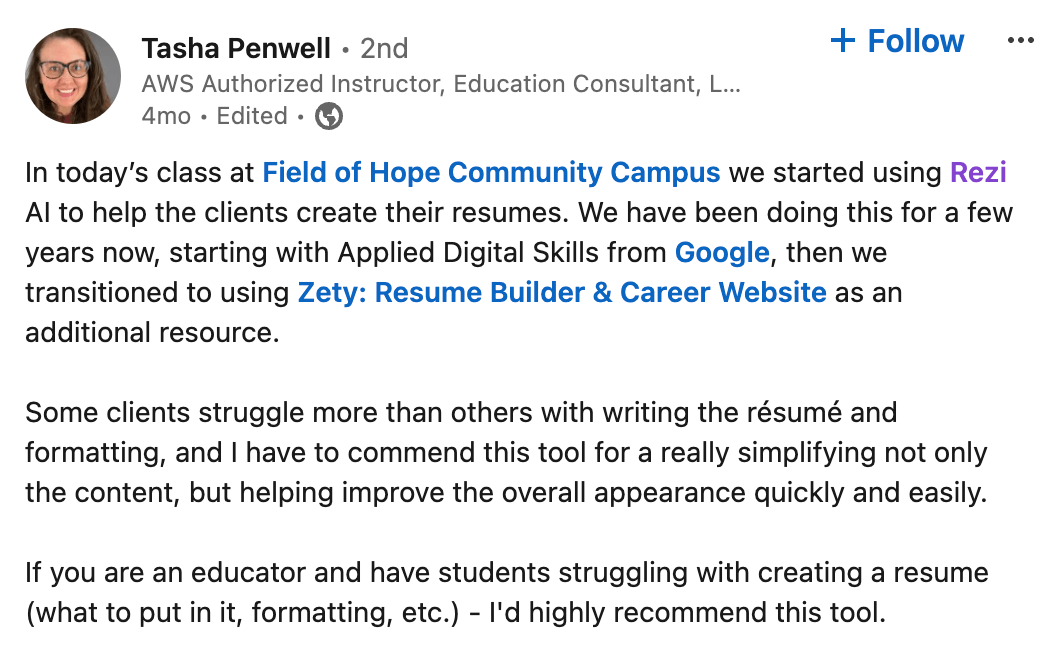Click the text 'additional resource.'
The height and width of the screenshot is (646, 1058).
pos(152,333)
